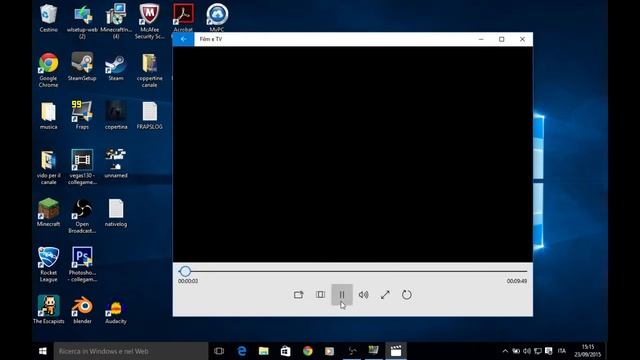Select the Fraps desktop shortcut

[82, 116]
